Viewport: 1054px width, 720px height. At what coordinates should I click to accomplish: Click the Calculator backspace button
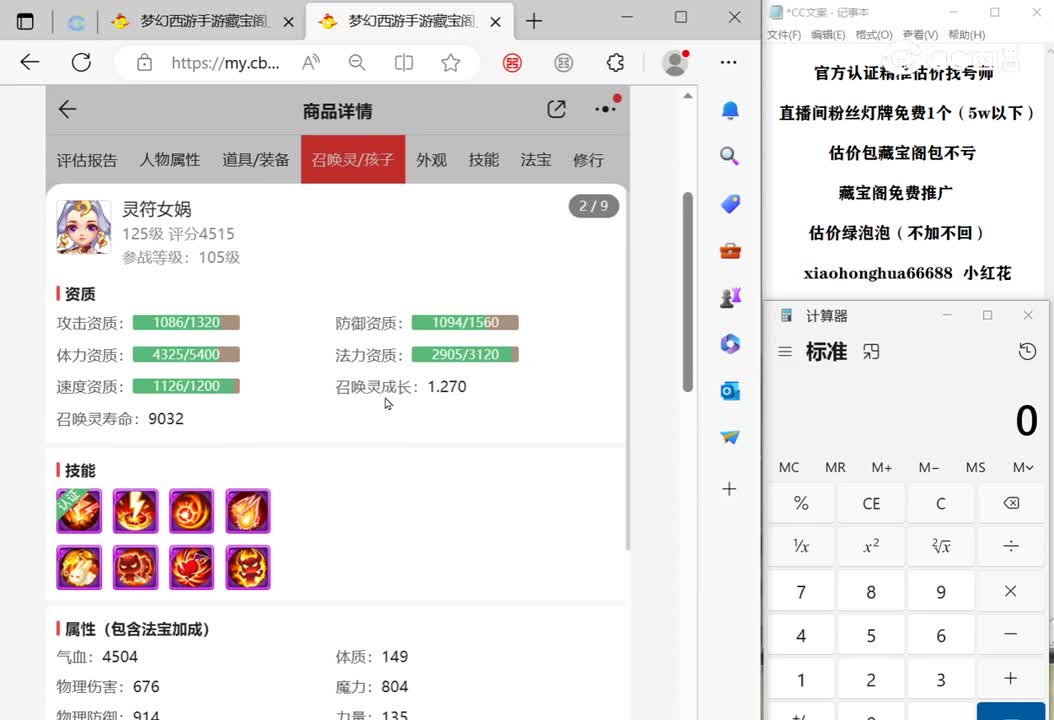coord(1011,504)
